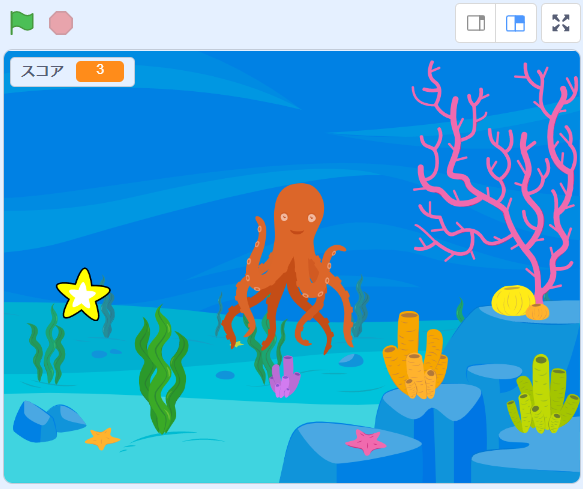Switch to large stage layout
Image resolution: width=583 pixels, height=489 pixels.
pos(515,23)
